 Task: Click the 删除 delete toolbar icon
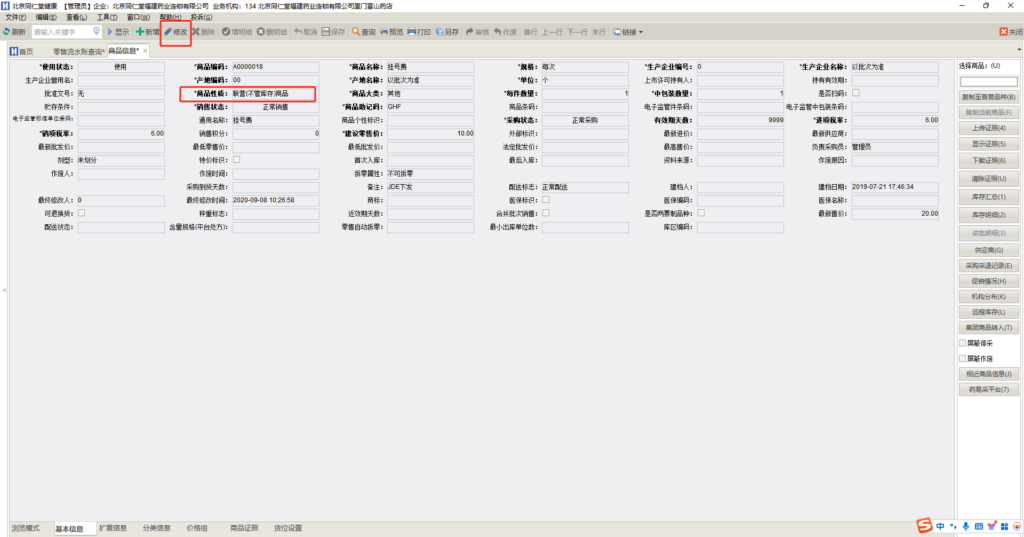(x=195, y=31)
